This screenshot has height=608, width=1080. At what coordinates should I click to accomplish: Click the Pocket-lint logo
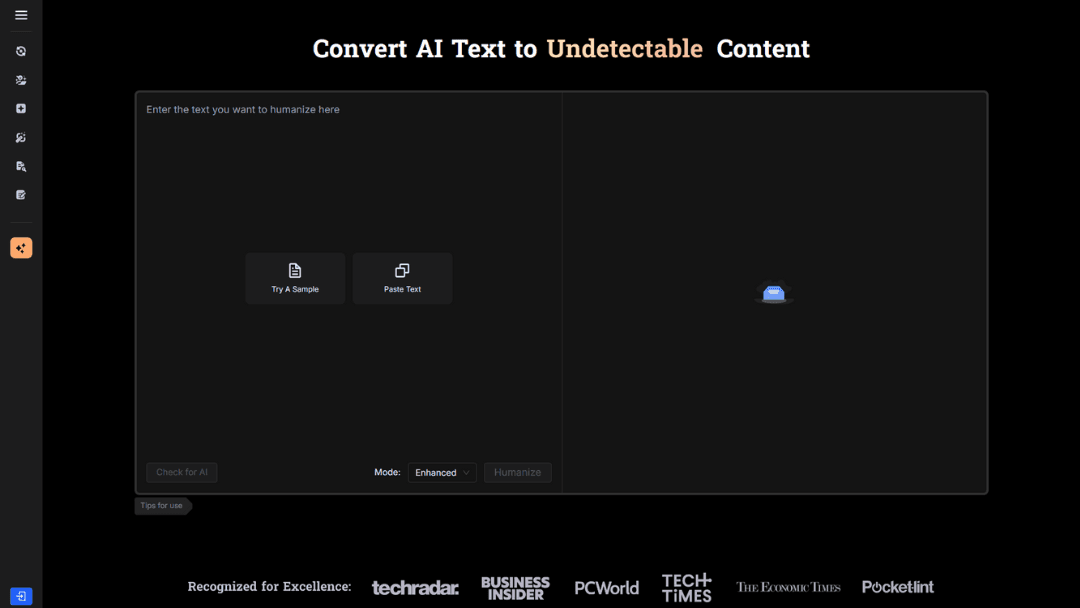tap(897, 588)
